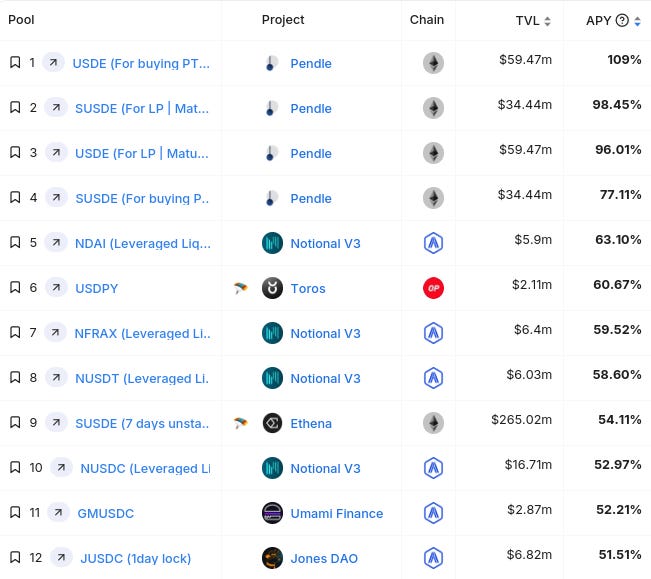Open the Jones DAO project link
The height and width of the screenshot is (579, 651).
pos(324,558)
